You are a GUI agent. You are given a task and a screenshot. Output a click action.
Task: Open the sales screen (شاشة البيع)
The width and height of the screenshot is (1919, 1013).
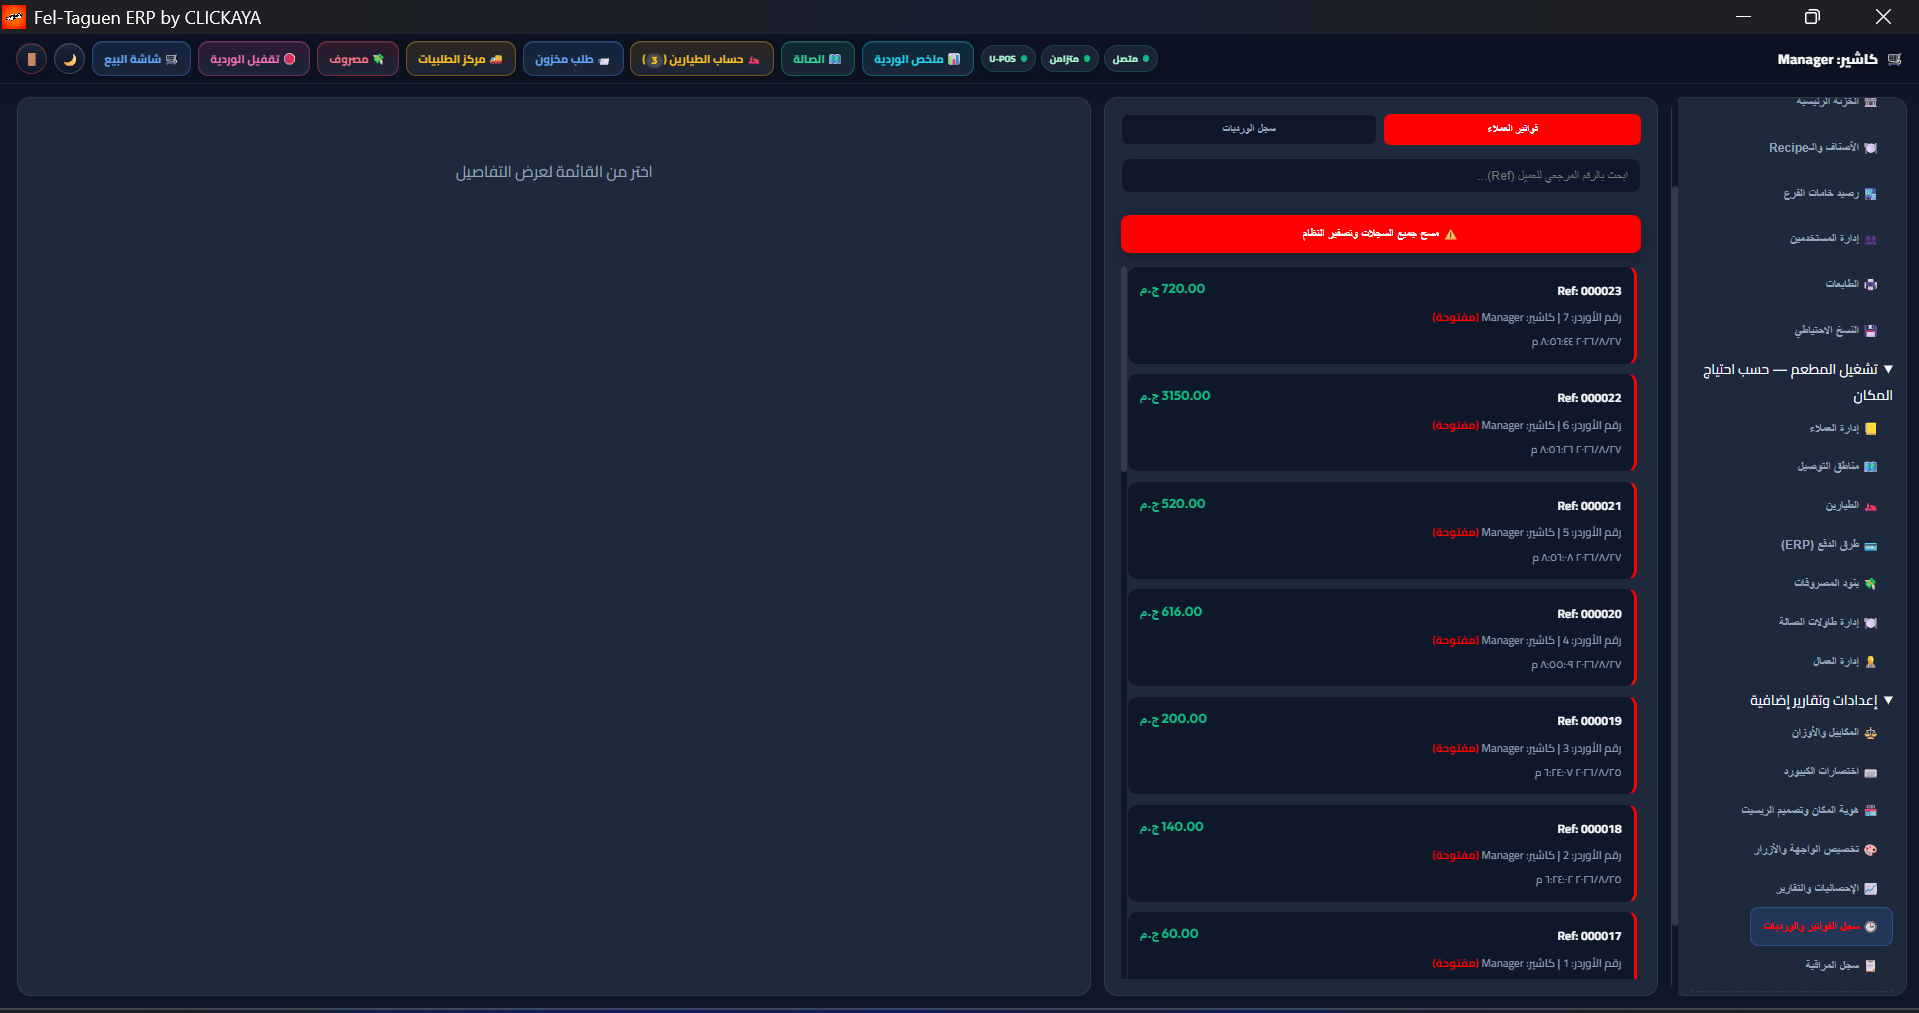[x=141, y=59]
